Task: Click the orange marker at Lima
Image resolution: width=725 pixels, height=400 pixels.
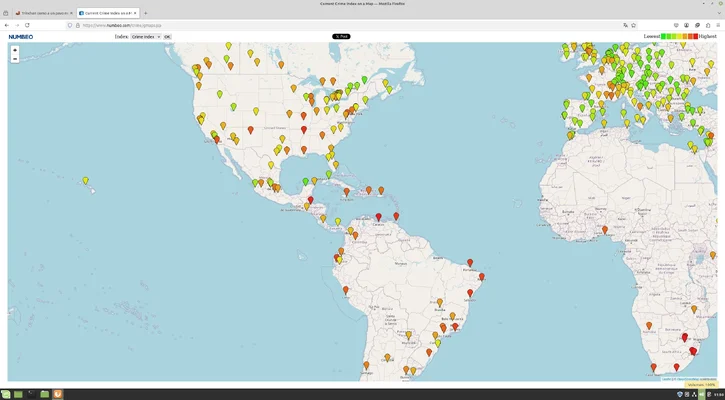Action: tap(346, 290)
